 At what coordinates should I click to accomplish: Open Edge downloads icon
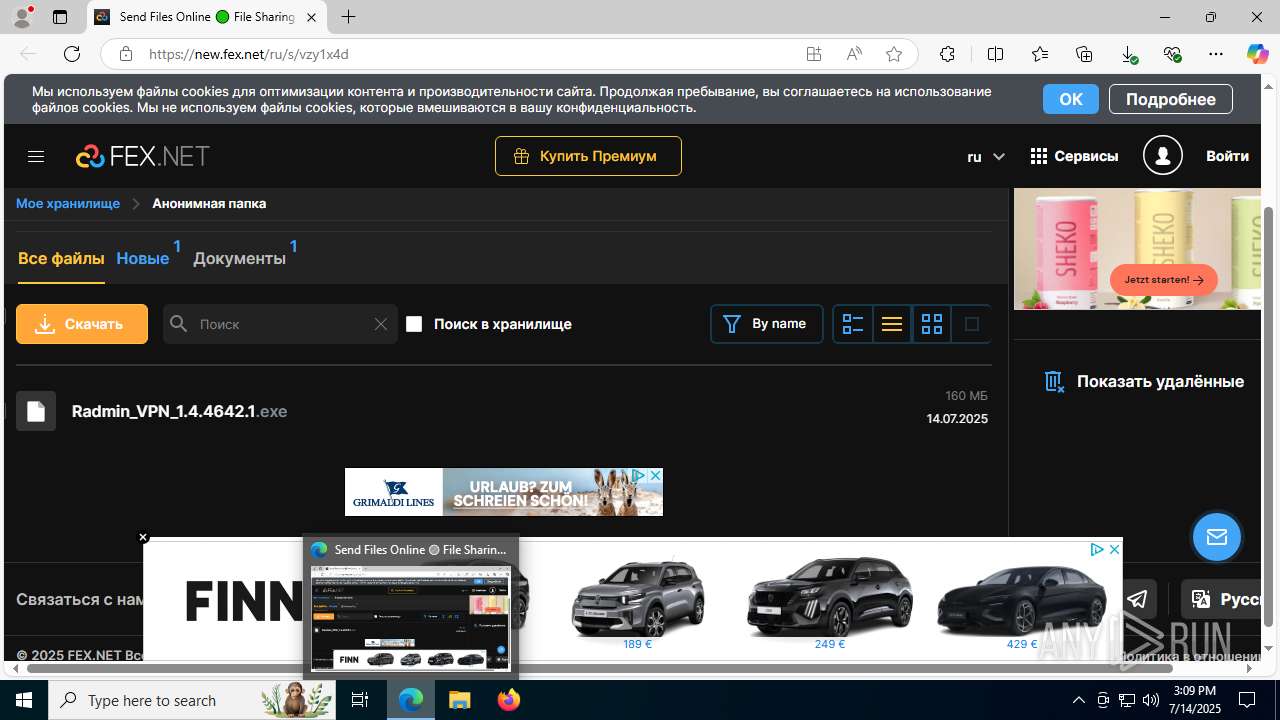coord(1129,54)
